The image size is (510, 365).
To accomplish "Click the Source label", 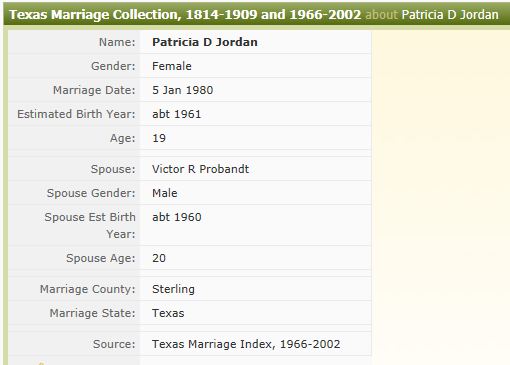I will (114, 344).
